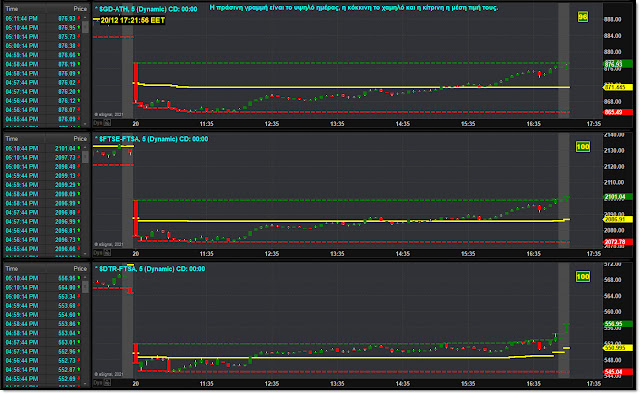Click the scroll-down arrow of the bottom time-and-sales list
Viewport: 640px width, 394px height.
tap(85, 383)
